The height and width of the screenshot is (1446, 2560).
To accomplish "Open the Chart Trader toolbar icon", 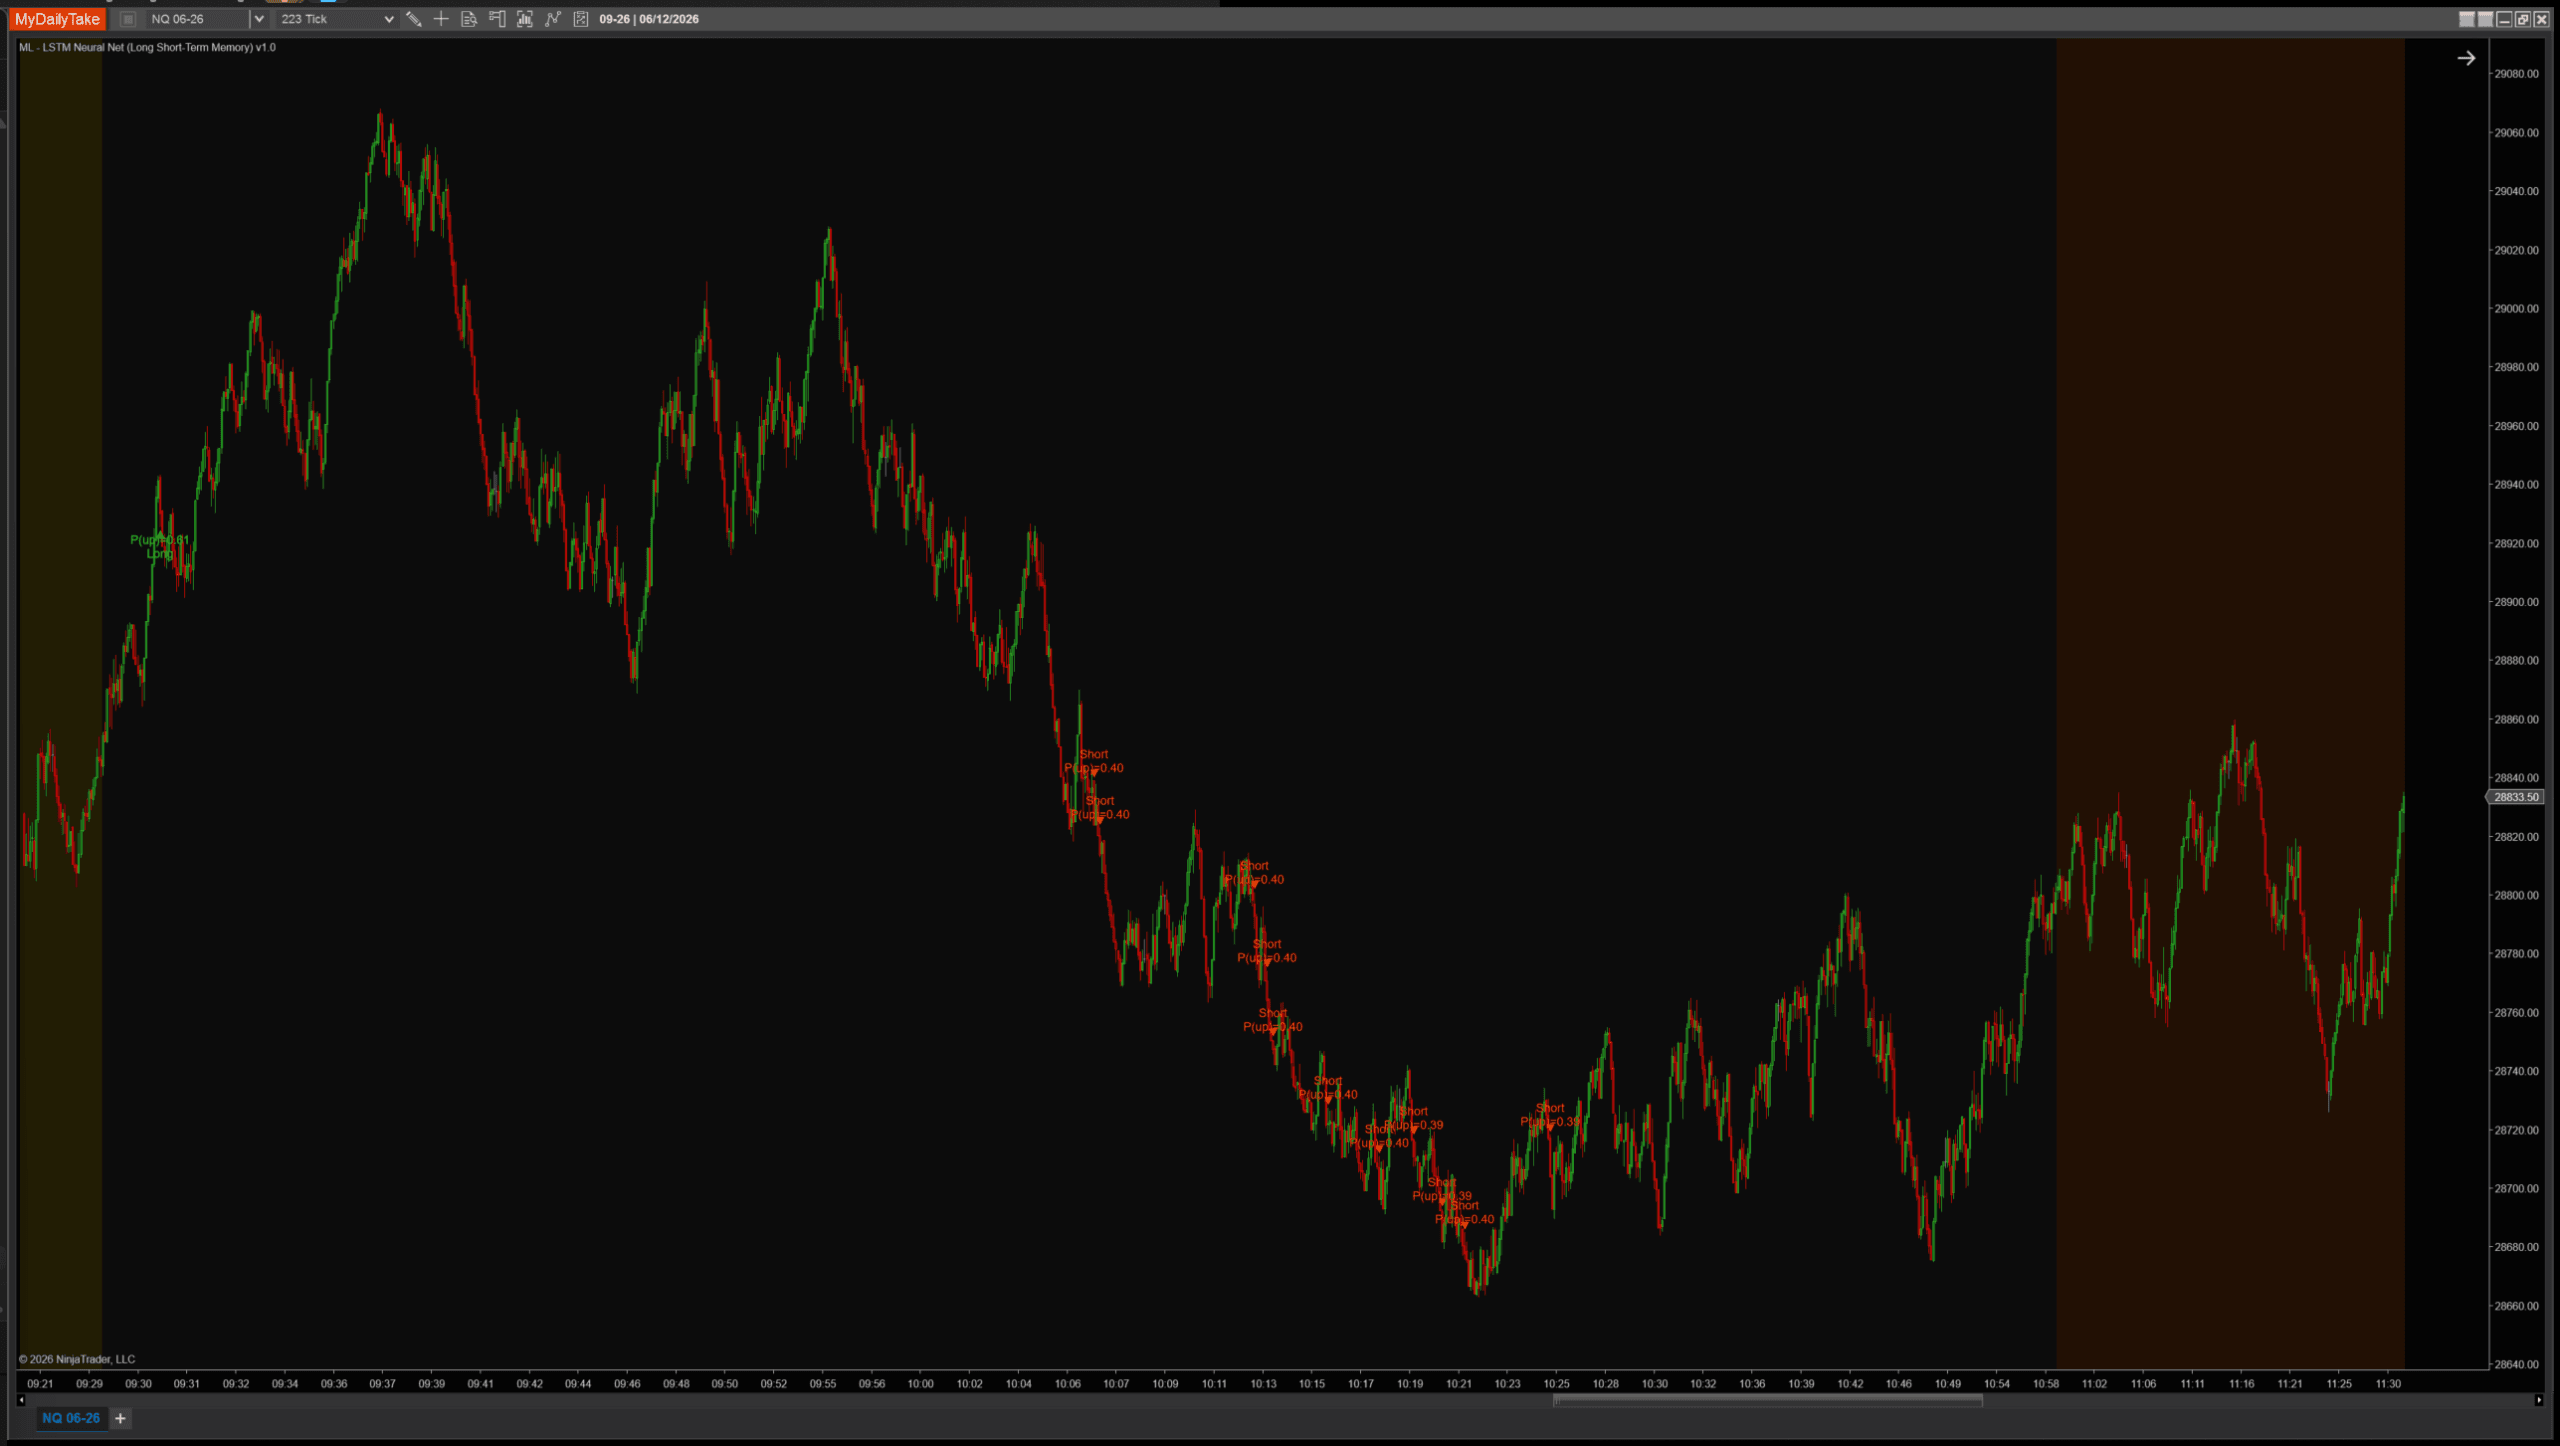I will coord(497,19).
